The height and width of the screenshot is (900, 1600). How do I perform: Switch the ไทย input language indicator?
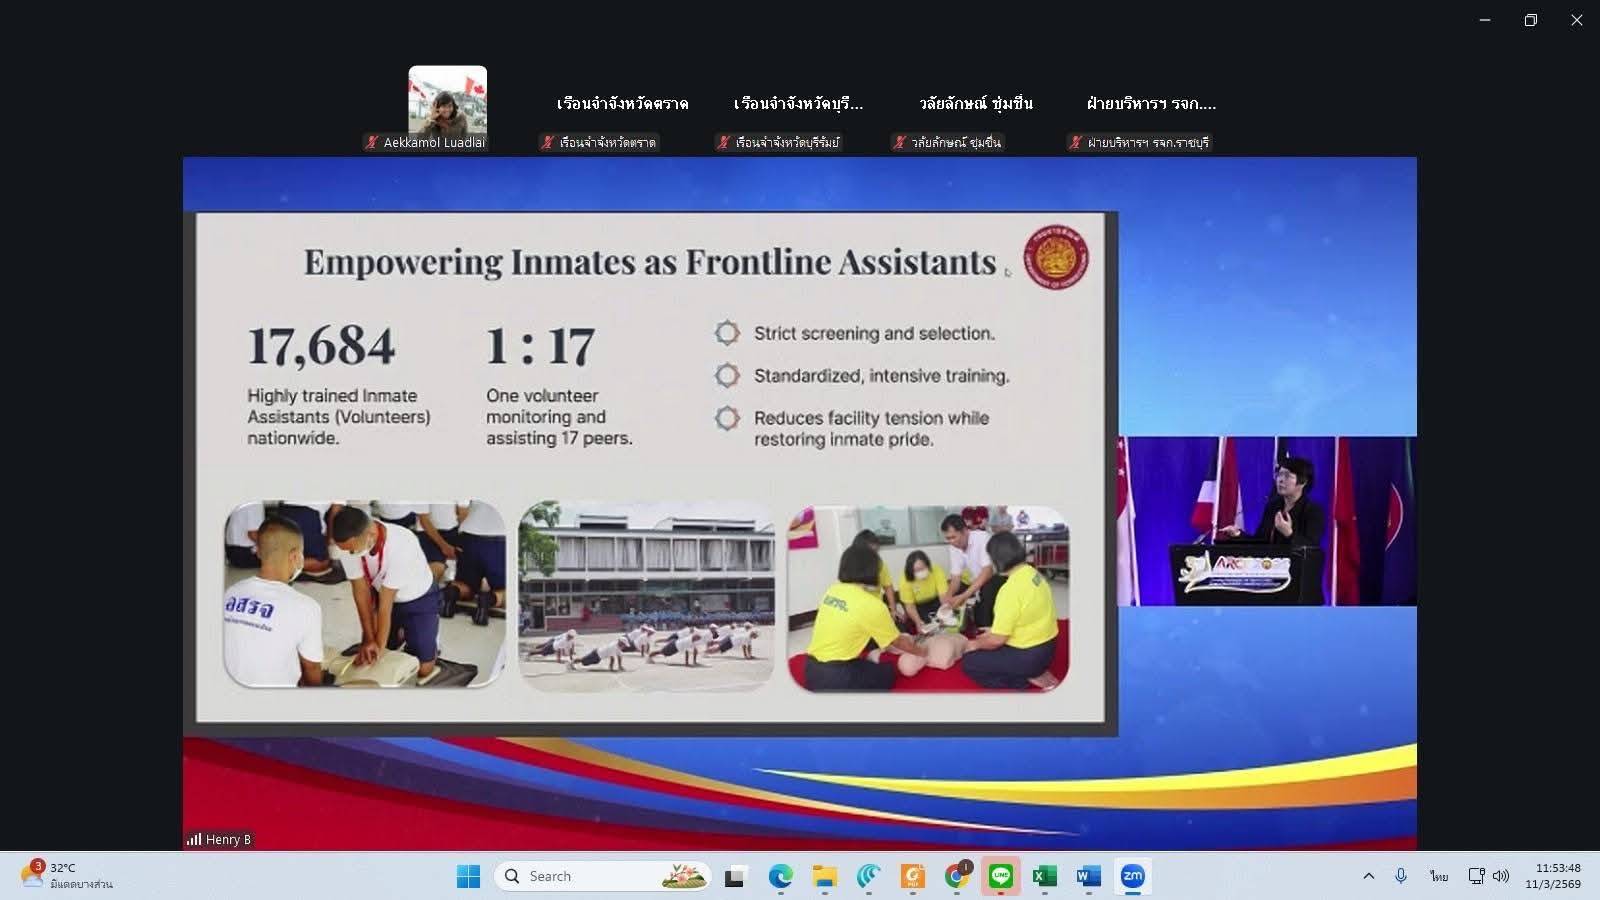click(x=1438, y=876)
